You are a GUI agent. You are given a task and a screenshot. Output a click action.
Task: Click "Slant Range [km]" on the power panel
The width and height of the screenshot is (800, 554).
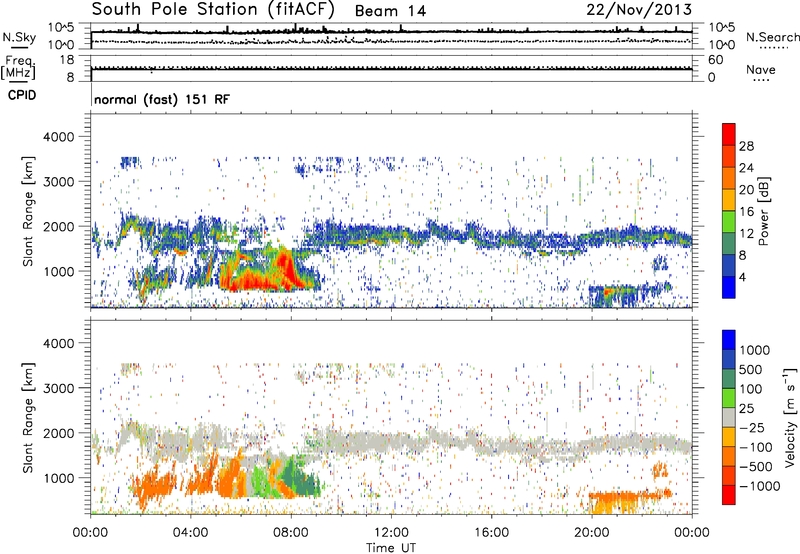click(28, 211)
